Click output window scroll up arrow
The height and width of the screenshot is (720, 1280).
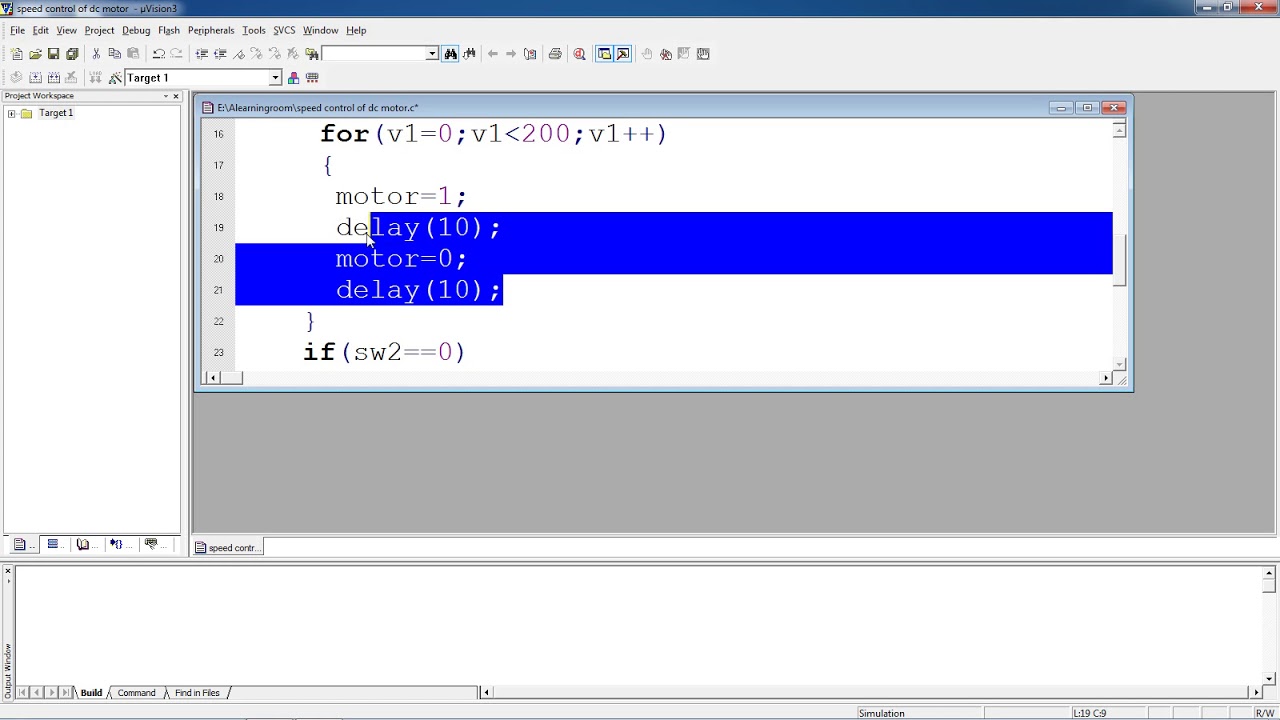click(1269, 574)
